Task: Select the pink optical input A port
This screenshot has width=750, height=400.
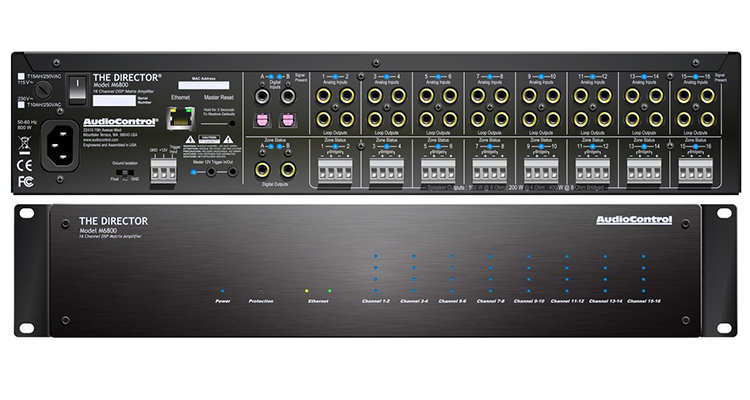Action: pyautogui.click(x=262, y=120)
